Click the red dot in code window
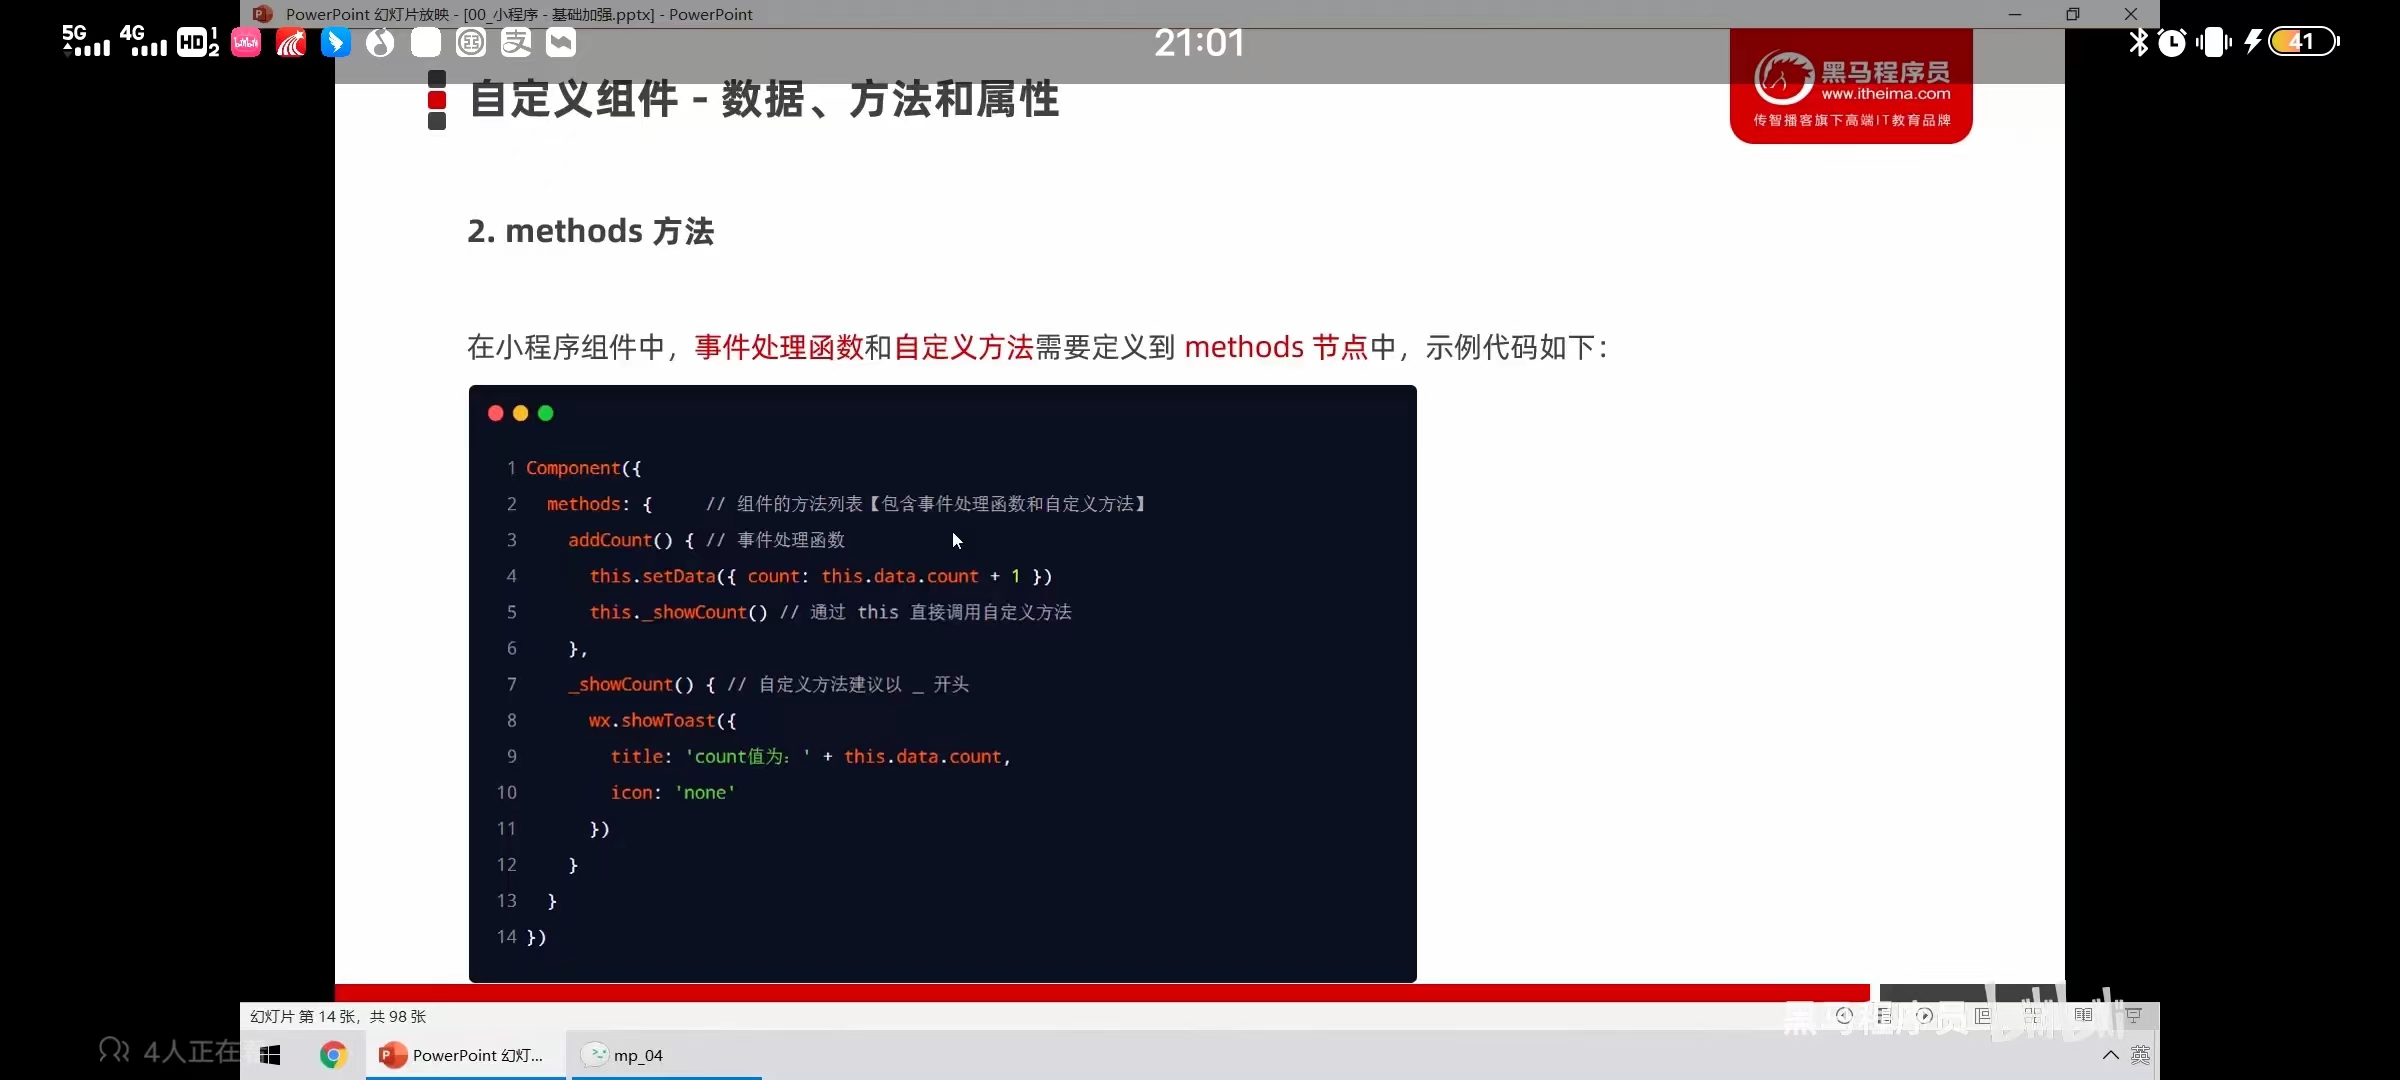Viewport: 2400px width, 1080px height. [495, 413]
